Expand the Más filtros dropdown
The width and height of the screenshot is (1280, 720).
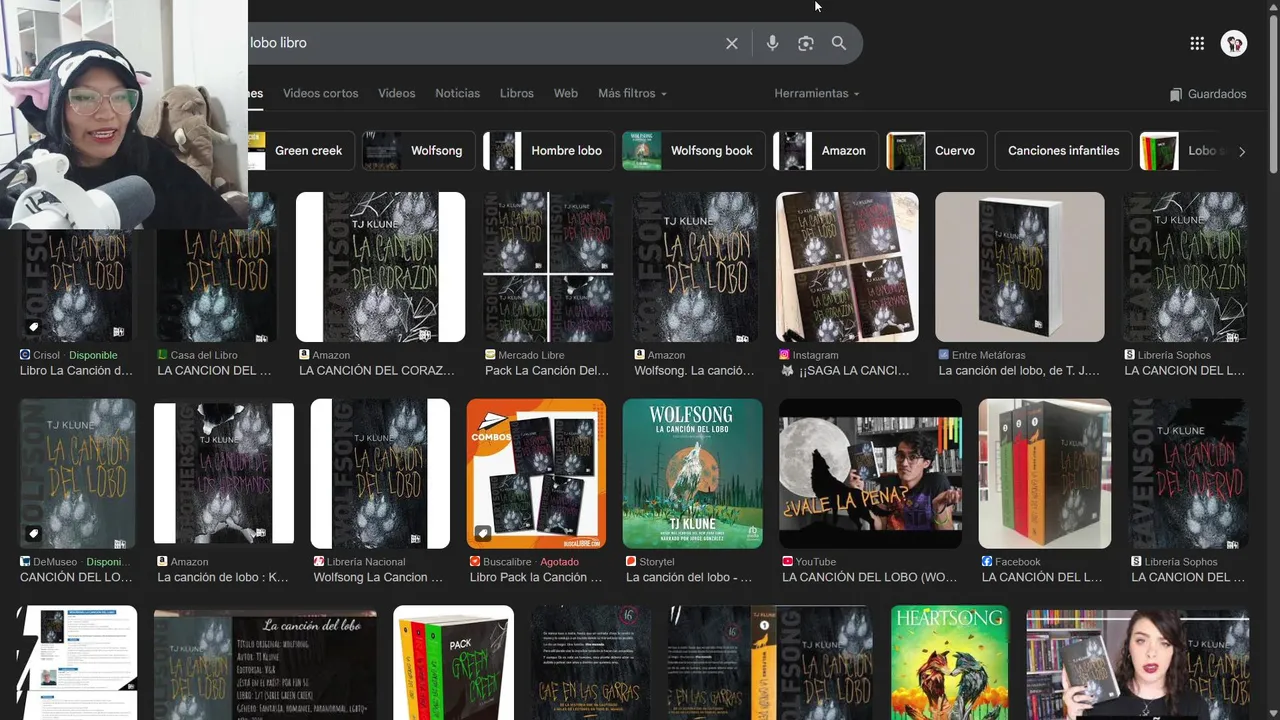coord(632,93)
